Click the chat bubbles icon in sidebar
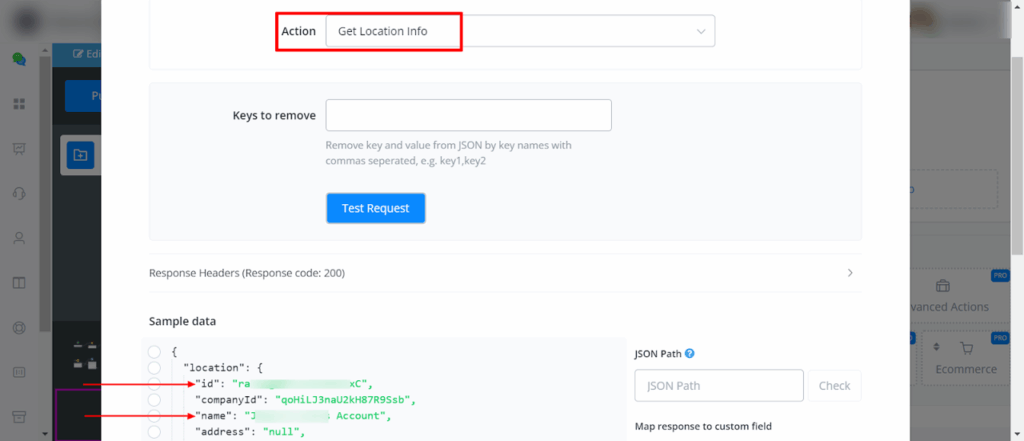The height and width of the screenshot is (441, 1024). 18,59
